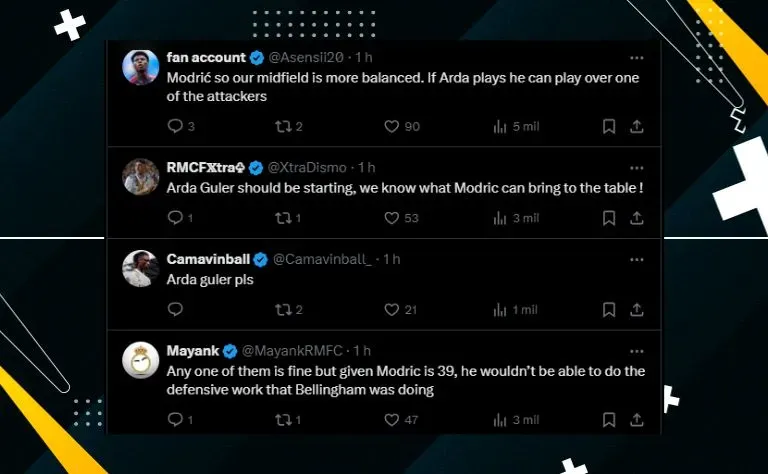Bookmark the Camavinball tweet
This screenshot has width=768, height=474.
[x=609, y=310]
